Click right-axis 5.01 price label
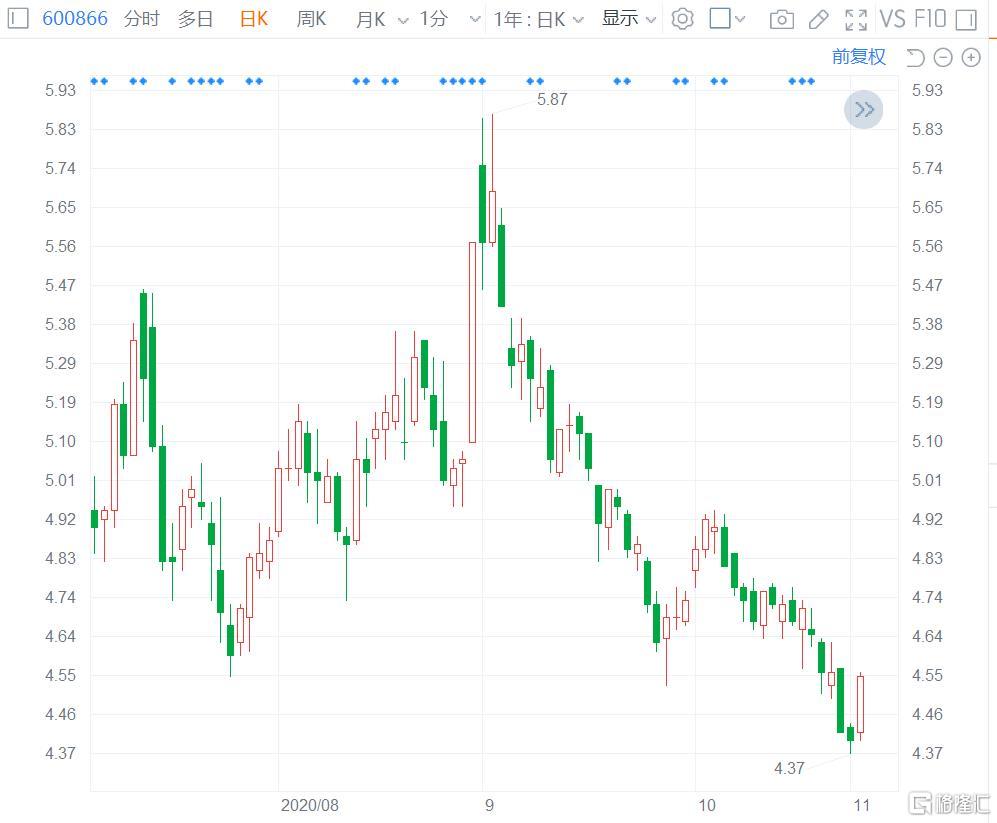The image size is (997, 823). click(x=927, y=480)
